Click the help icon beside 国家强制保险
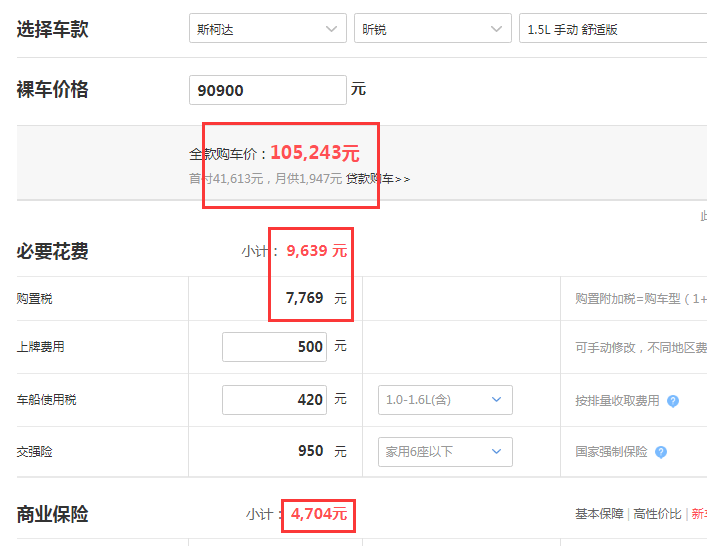 [661, 452]
